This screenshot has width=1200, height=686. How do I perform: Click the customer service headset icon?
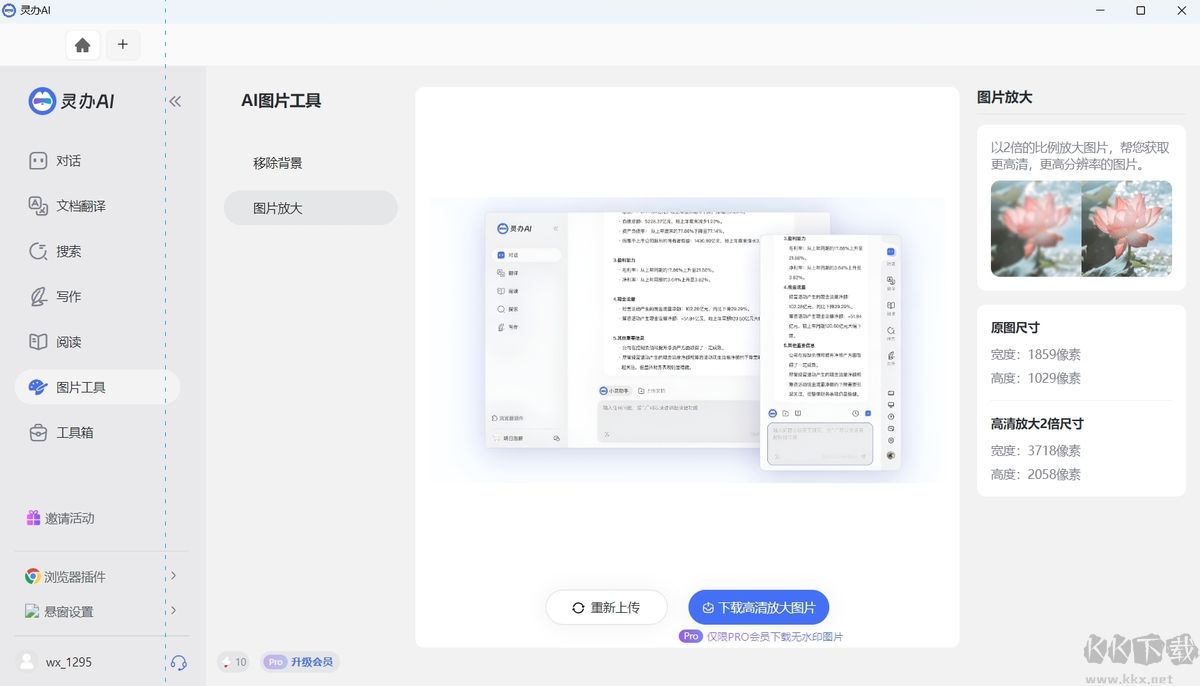click(178, 661)
